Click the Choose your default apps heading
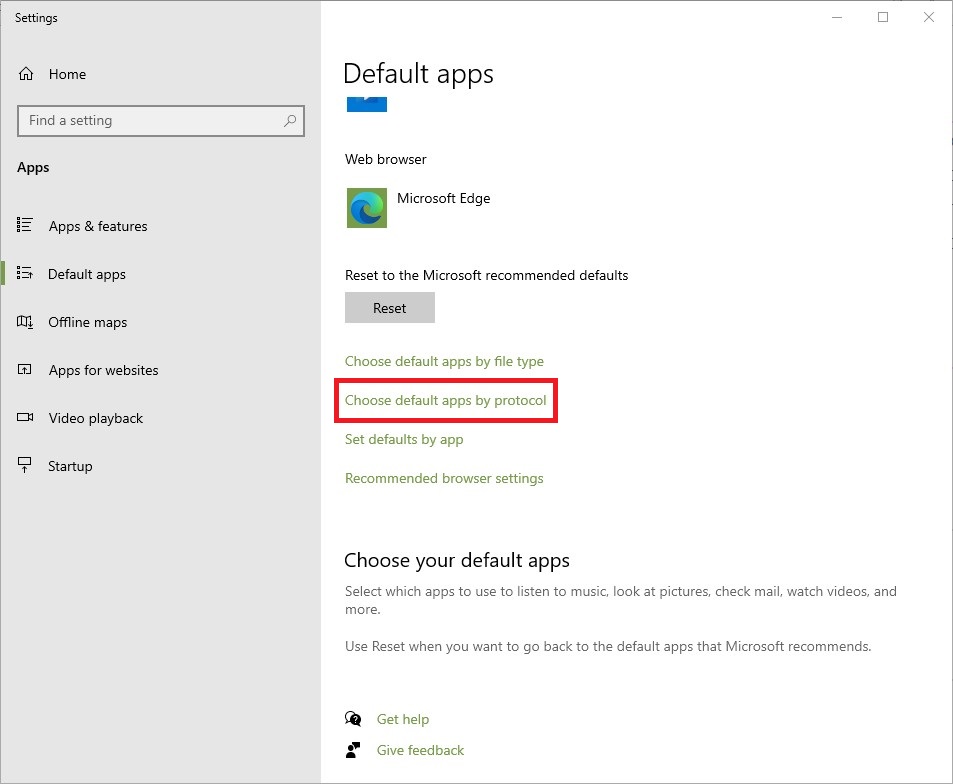The height and width of the screenshot is (784, 953). pos(457,560)
